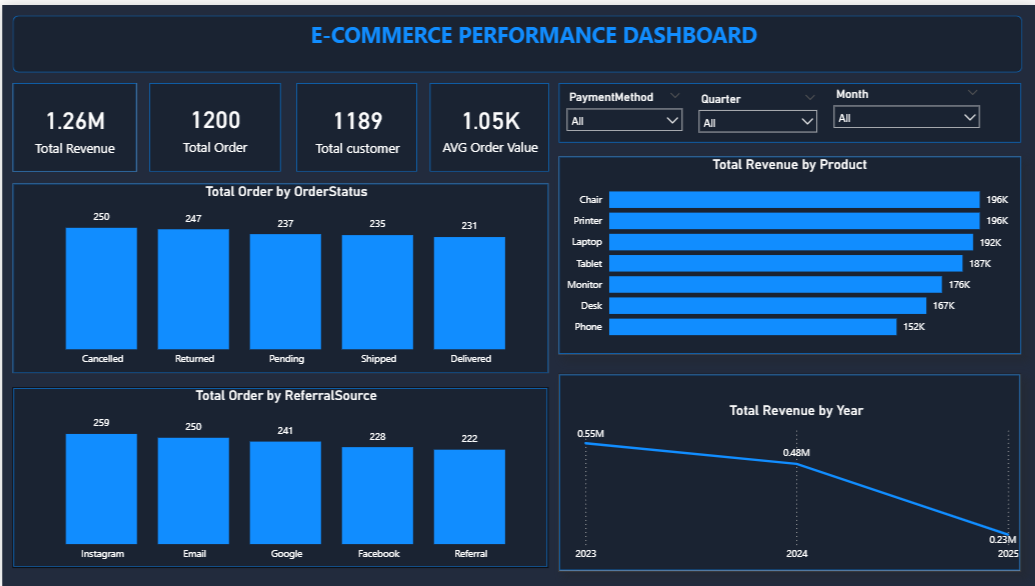1035x586 pixels.
Task: Expand the Month slicer header chevron
Action: (972, 92)
